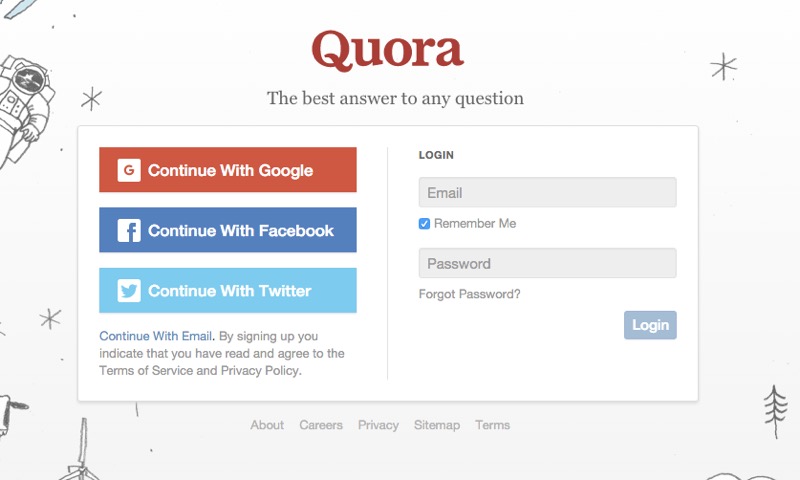Focus the Email input field

pyautogui.click(x=547, y=192)
